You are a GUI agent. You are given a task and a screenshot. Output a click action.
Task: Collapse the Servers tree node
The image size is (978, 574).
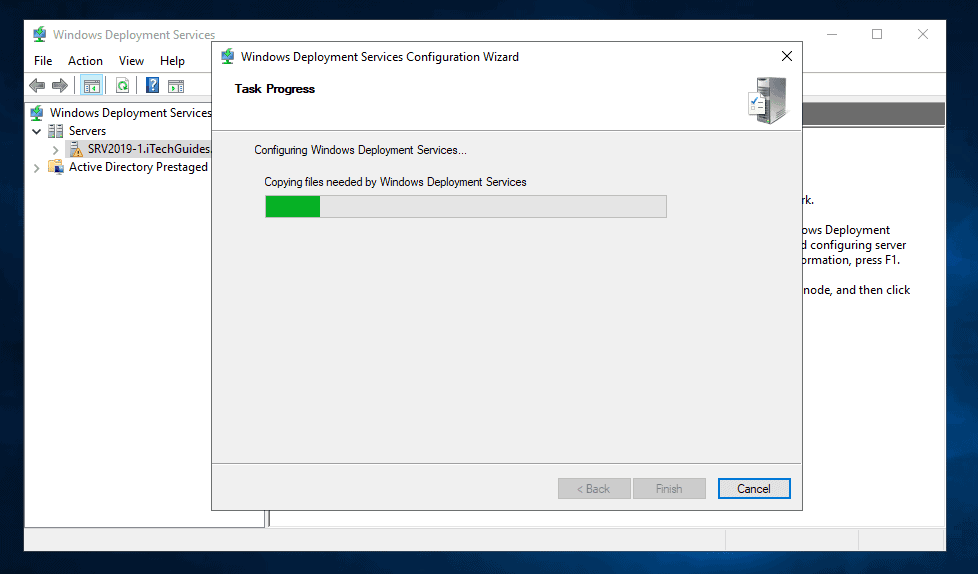pyautogui.click(x=37, y=131)
